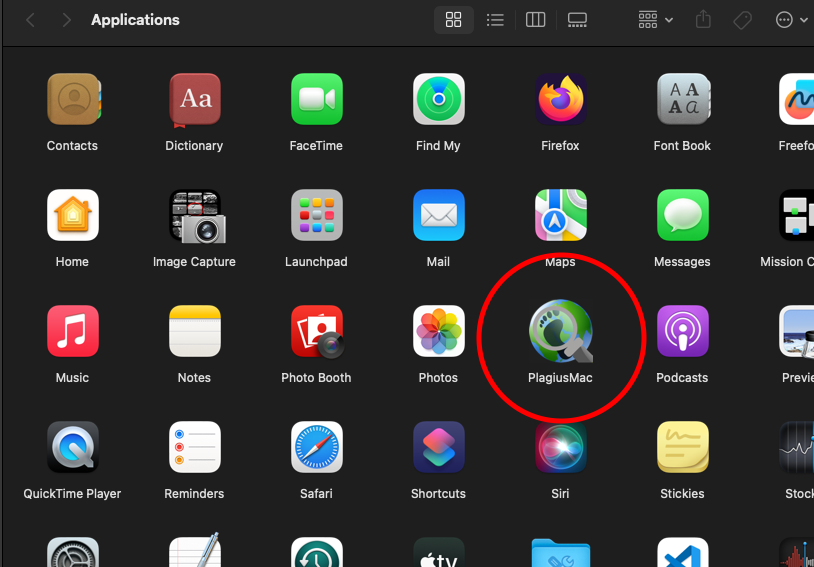Image resolution: width=814 pixels, height=567 pixels.
Task: Open the PlagiusMac application
Action: (560, 332)
